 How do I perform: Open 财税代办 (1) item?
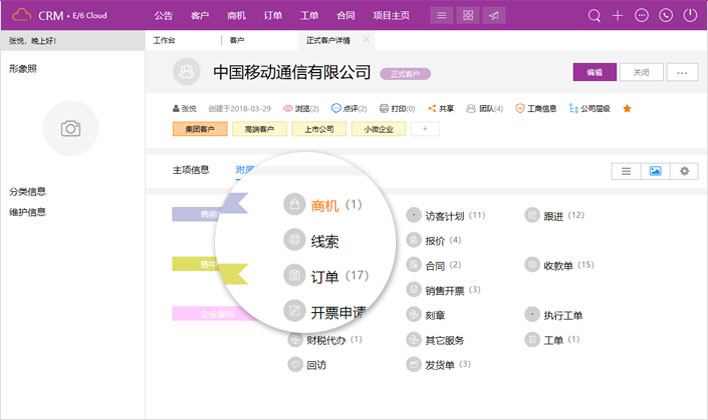coord(325,340)
